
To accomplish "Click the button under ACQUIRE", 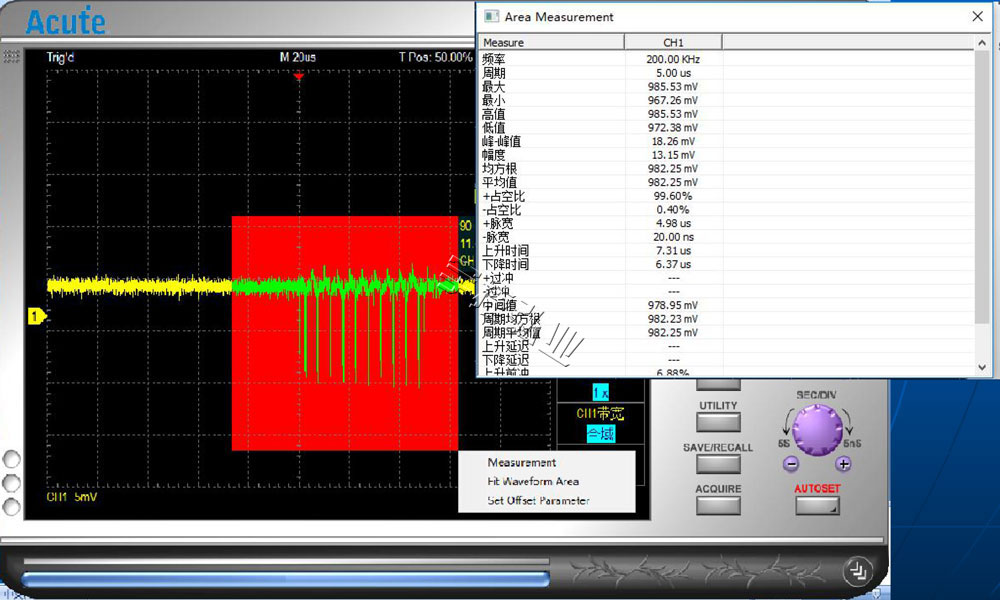I will pos(718,505).
